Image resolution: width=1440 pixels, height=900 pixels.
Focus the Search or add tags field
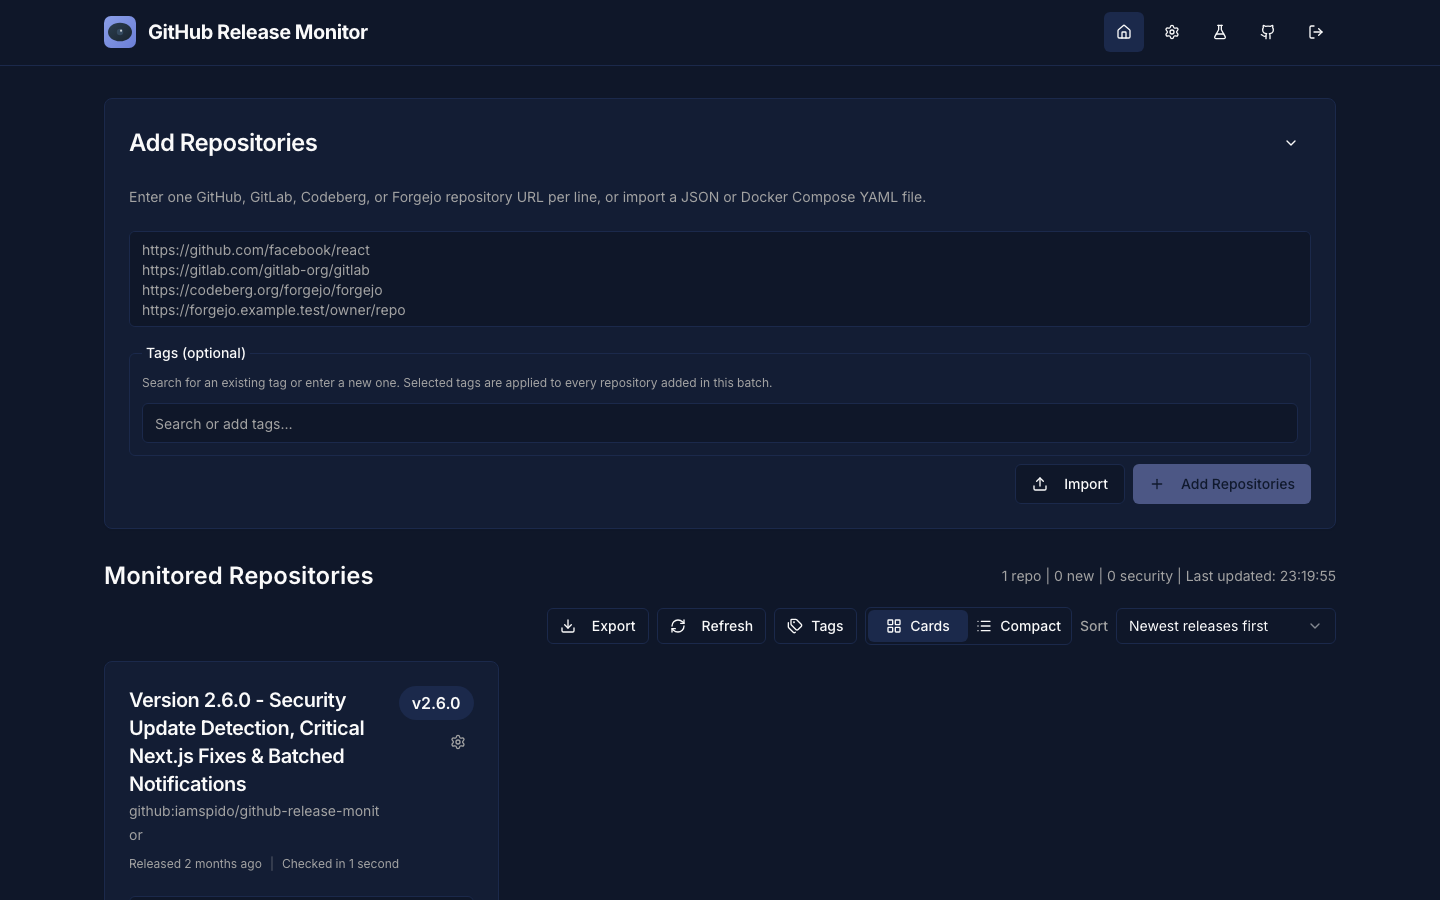(720, 423)
